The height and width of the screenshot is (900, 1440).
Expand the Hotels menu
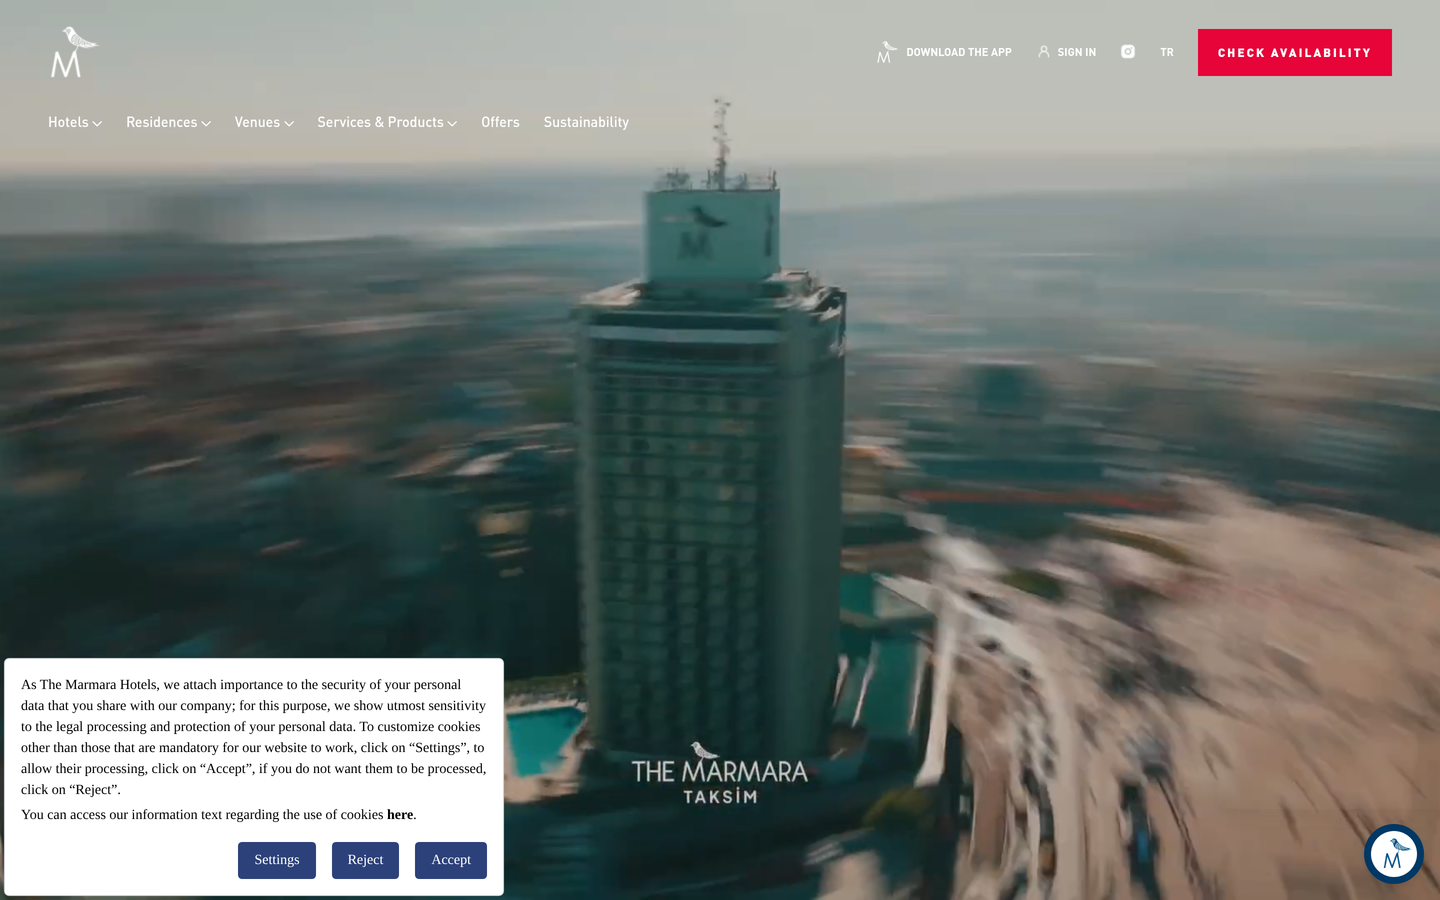(x=75, y=122)
